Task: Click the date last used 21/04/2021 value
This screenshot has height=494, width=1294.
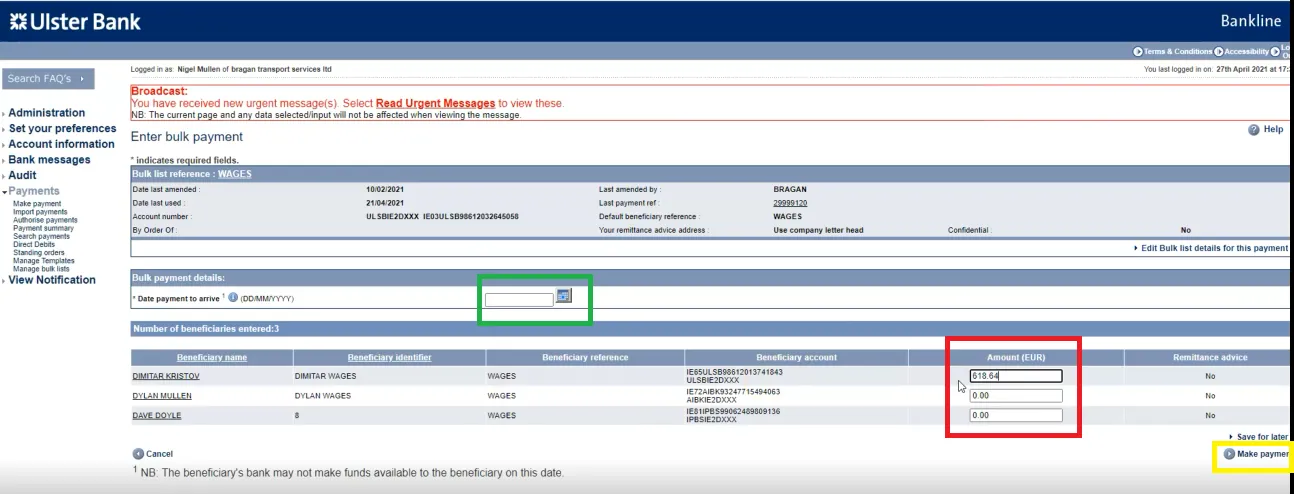Action: [x=385, y=203]
